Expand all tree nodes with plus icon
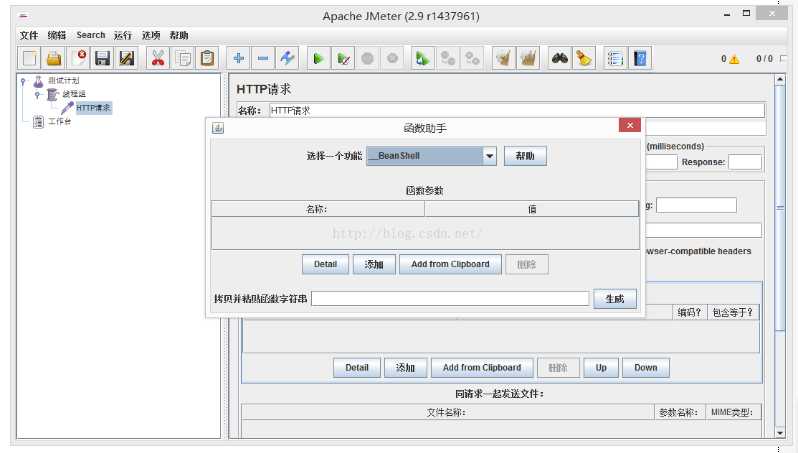 click(238, 59)
